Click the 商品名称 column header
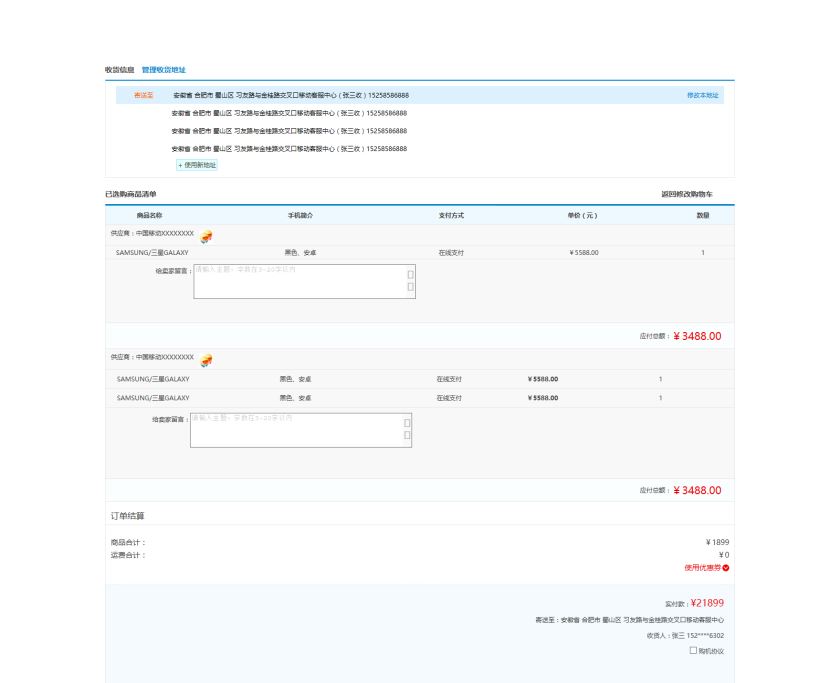Viewport: 840px width, 683px height. coord(149,215)
